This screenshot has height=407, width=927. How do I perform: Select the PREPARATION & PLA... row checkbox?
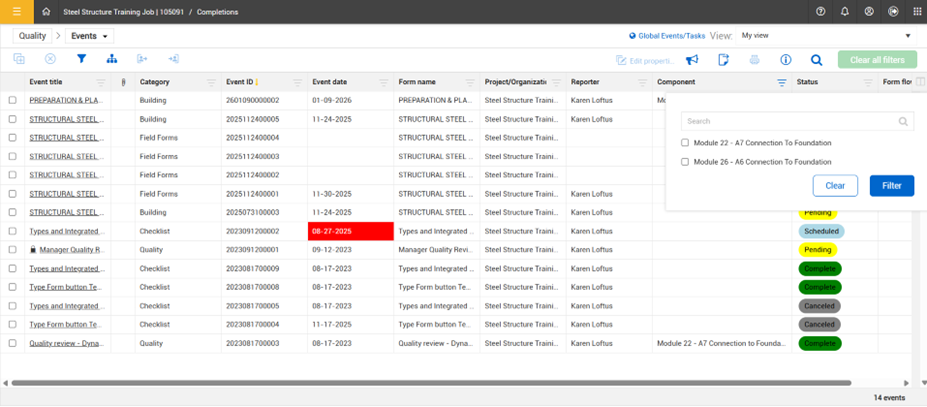click(x=13, y=100)
